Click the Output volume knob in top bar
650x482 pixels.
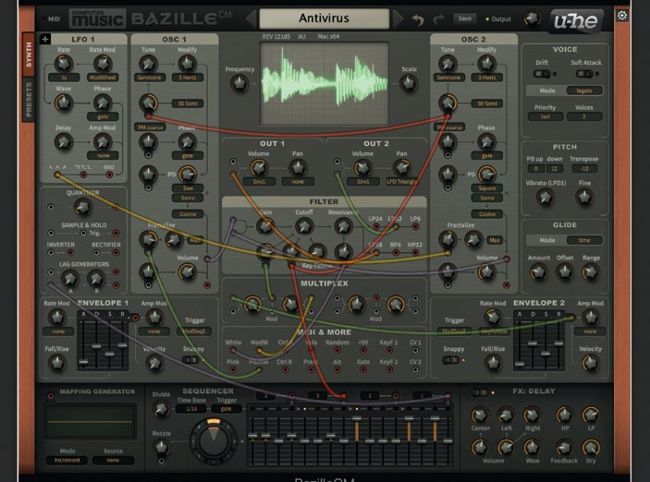[532, 19]
